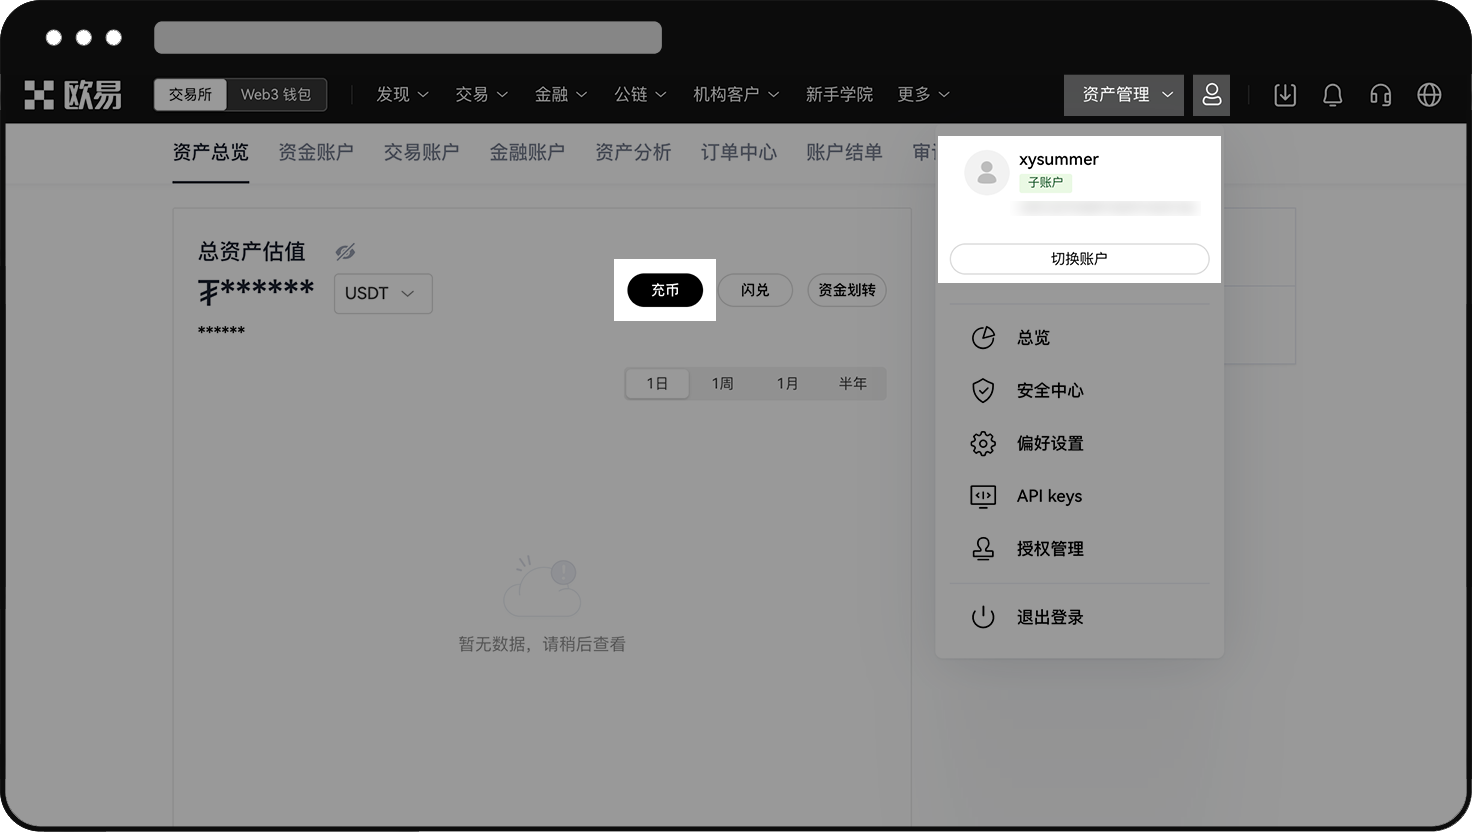Screen dimensions: 1472x832
Task: Open the download app icon
Action: pyautogui.click(x=1285, y=95)
